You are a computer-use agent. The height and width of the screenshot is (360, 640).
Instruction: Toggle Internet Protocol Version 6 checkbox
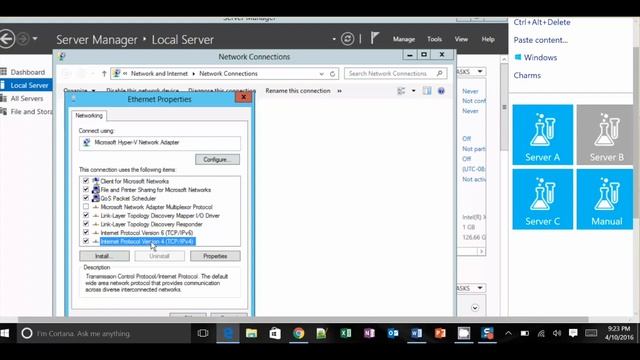[x=86, y=232]
